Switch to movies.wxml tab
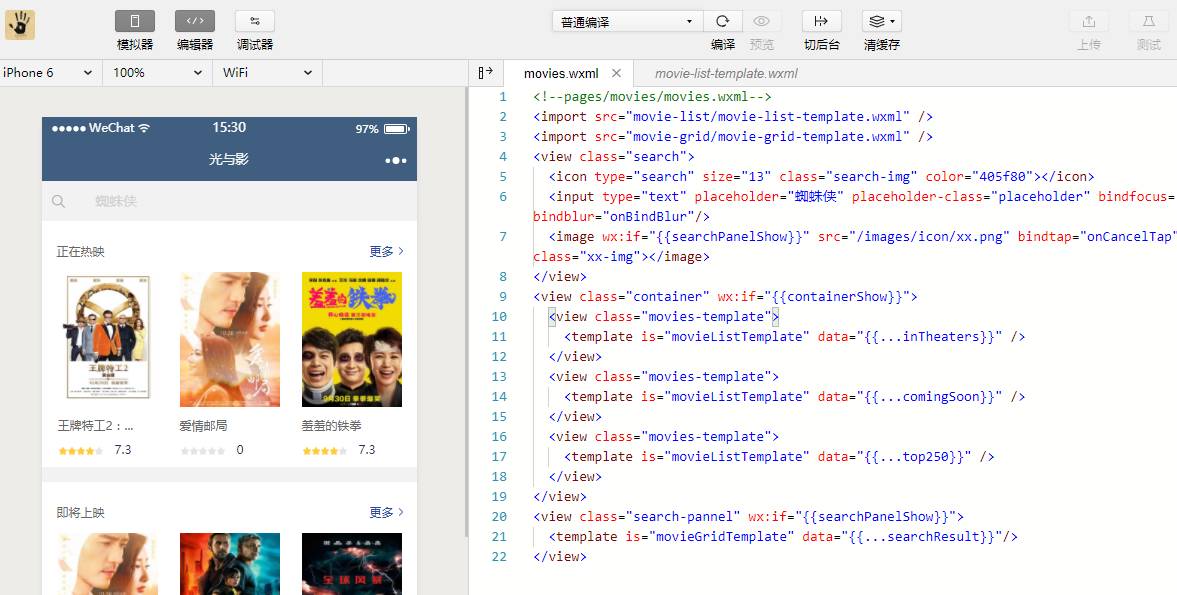The height and width of the screenshot is (595, 1177). click(x=561, y=74)
